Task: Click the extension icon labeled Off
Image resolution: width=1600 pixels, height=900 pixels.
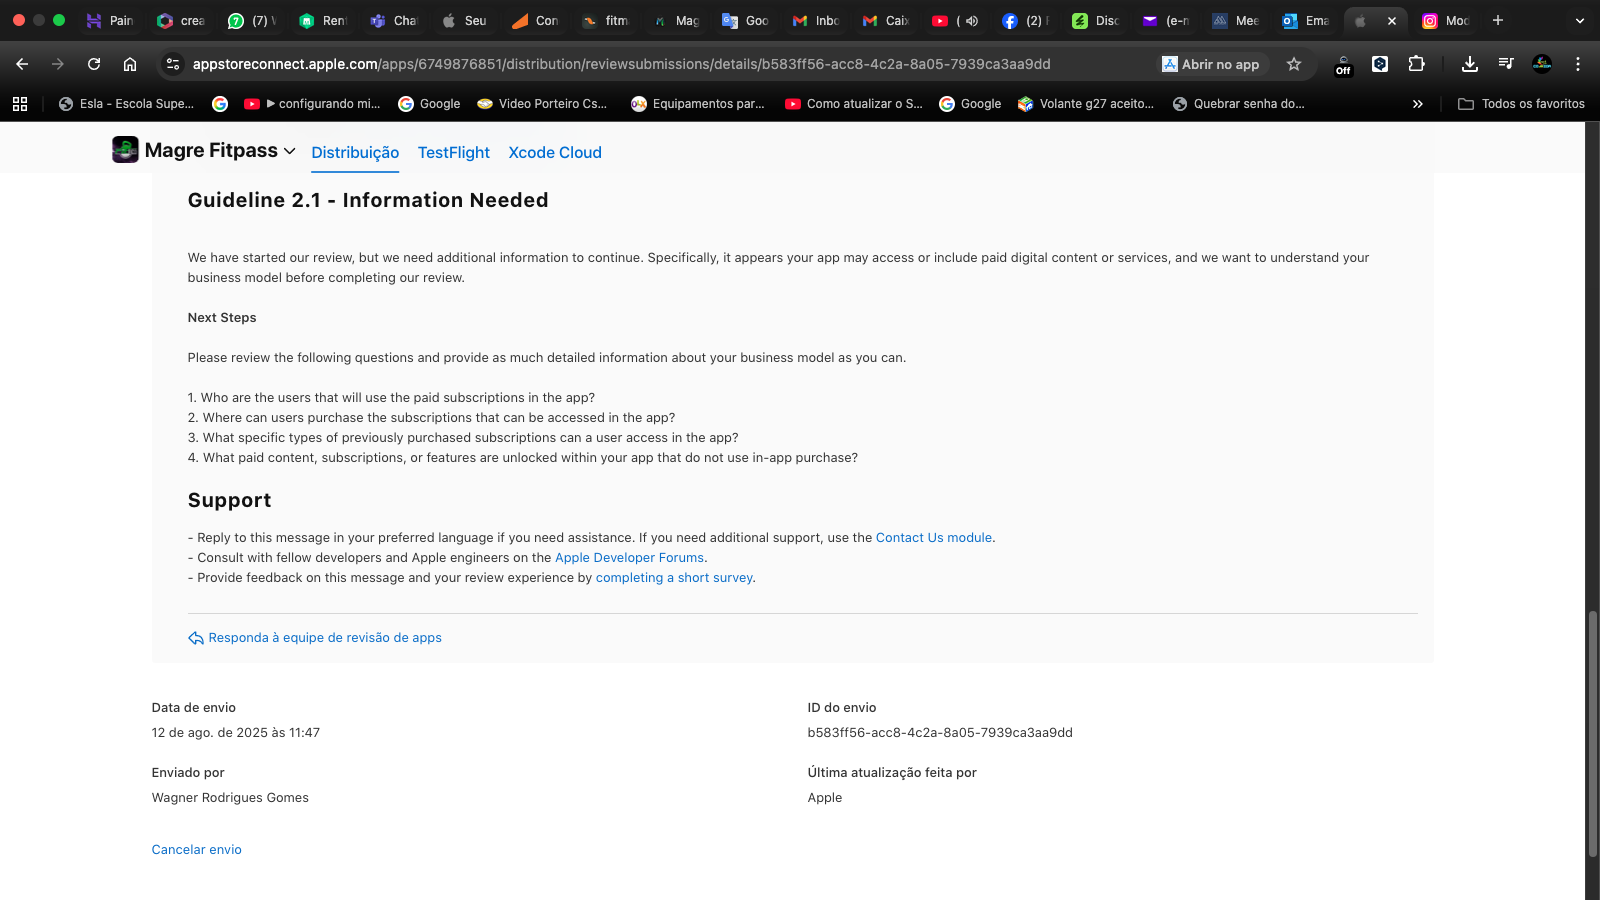Action: pos(1343,65)
